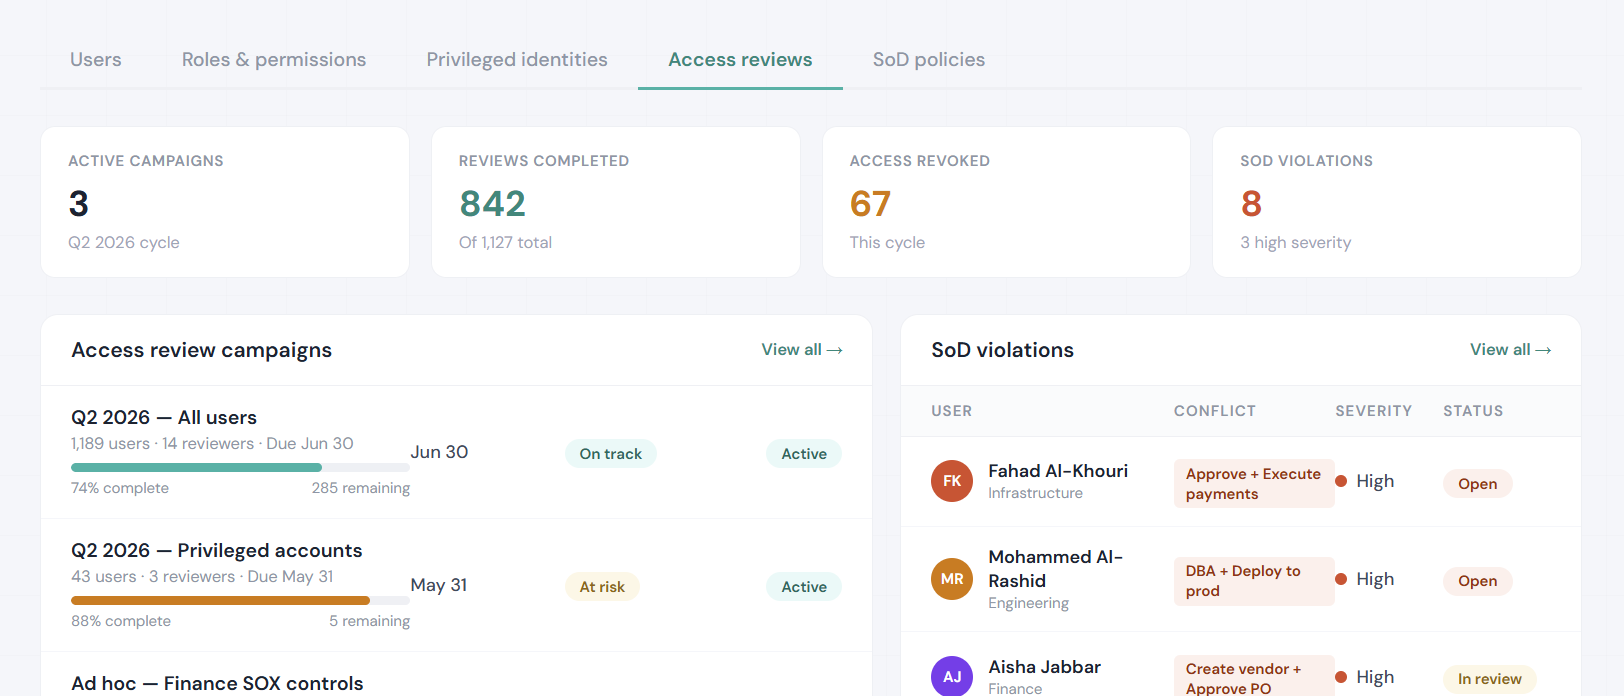Open the SoD Violations summary card
1624x696 pixels.
click(1397, 202)
